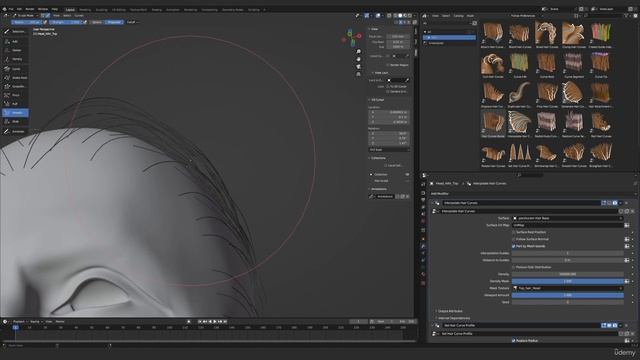This screenshot has width=640, height=360.
Task: Adjust the brush Strength slider in header
Action: (65, 22)
